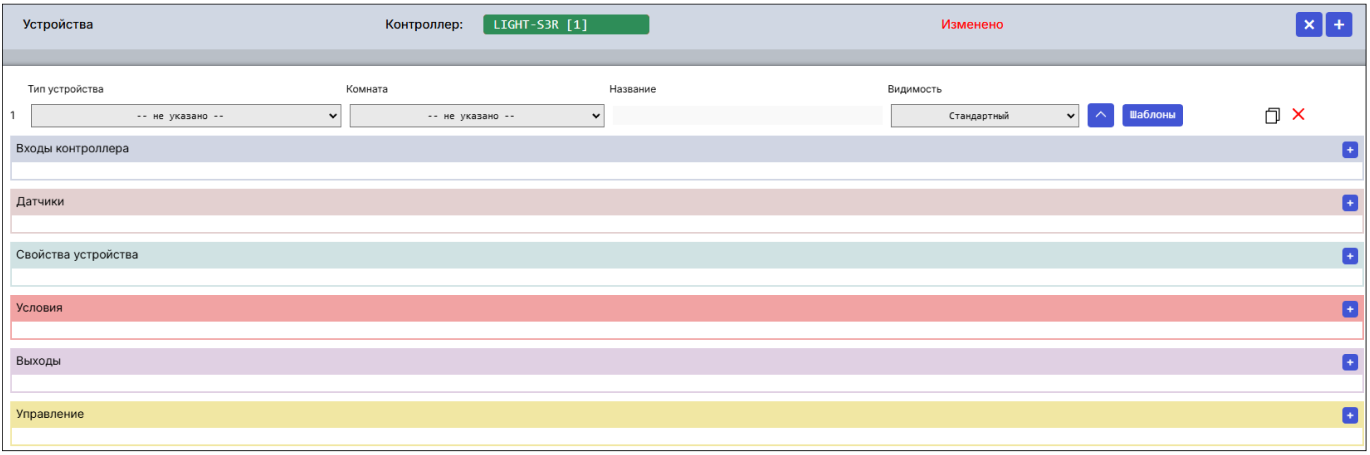Add an output in Выходы section

coord(1349,362)
